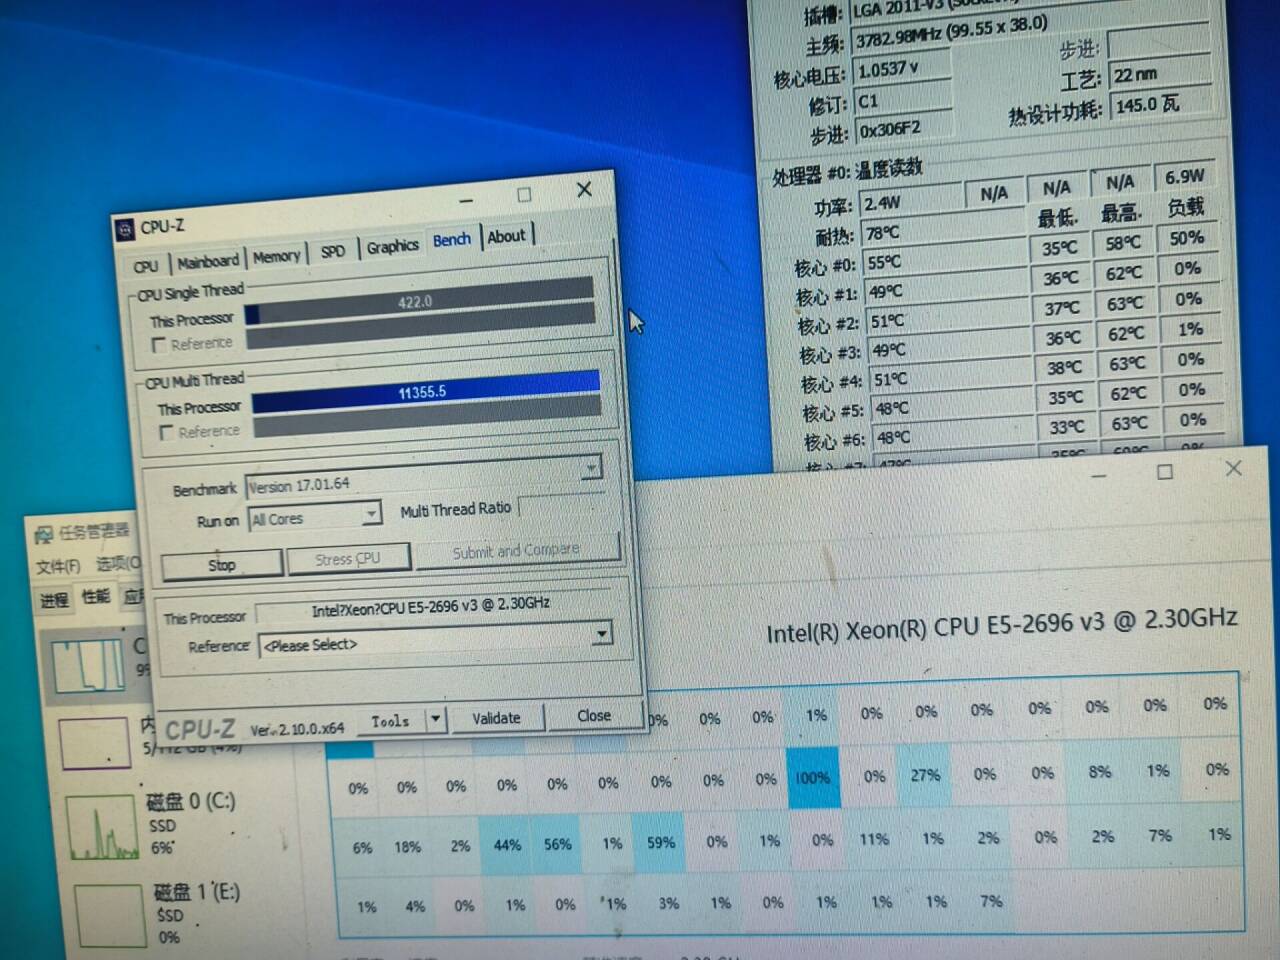Image resolution: width=1280 pixels, height=960 pixels.
Task: Click the CPU-Z title bar app icon
Action: coord(124,230)
